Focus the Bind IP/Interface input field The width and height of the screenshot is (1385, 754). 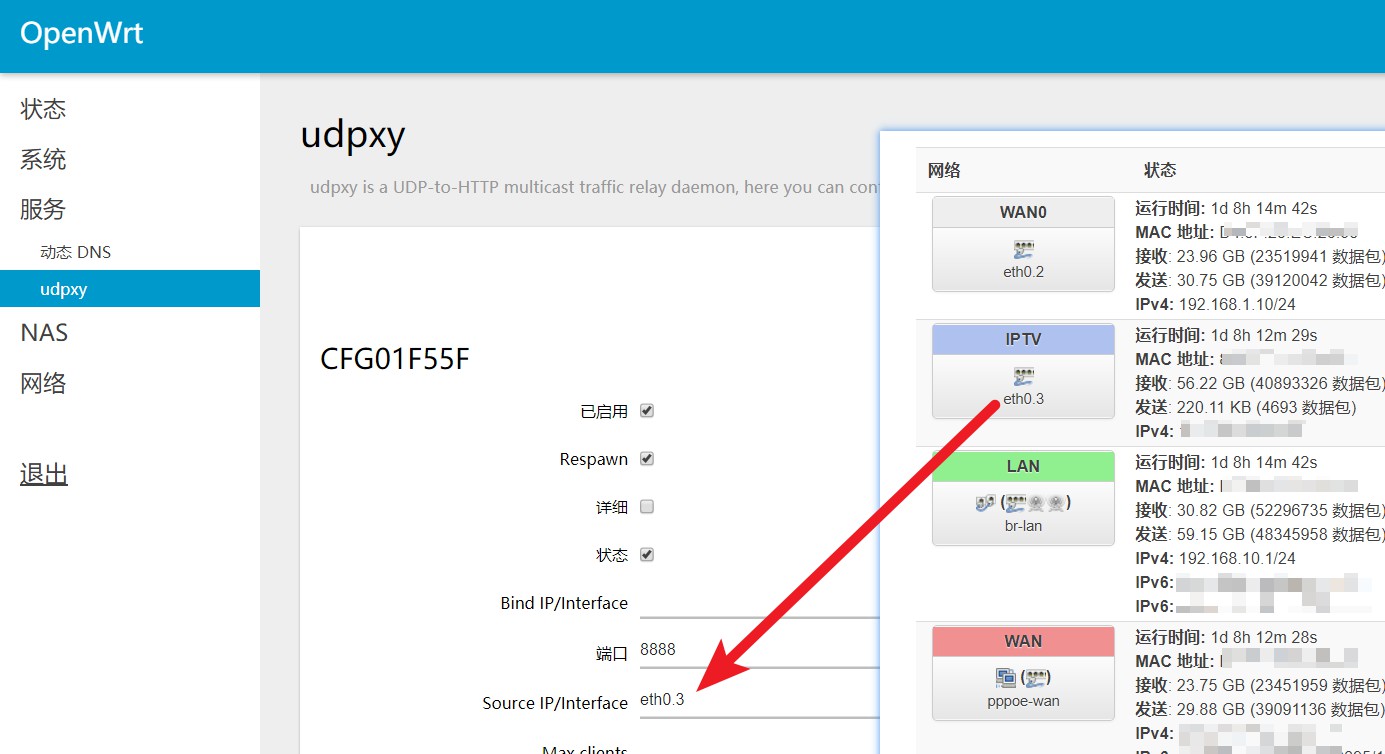point(760,603)
